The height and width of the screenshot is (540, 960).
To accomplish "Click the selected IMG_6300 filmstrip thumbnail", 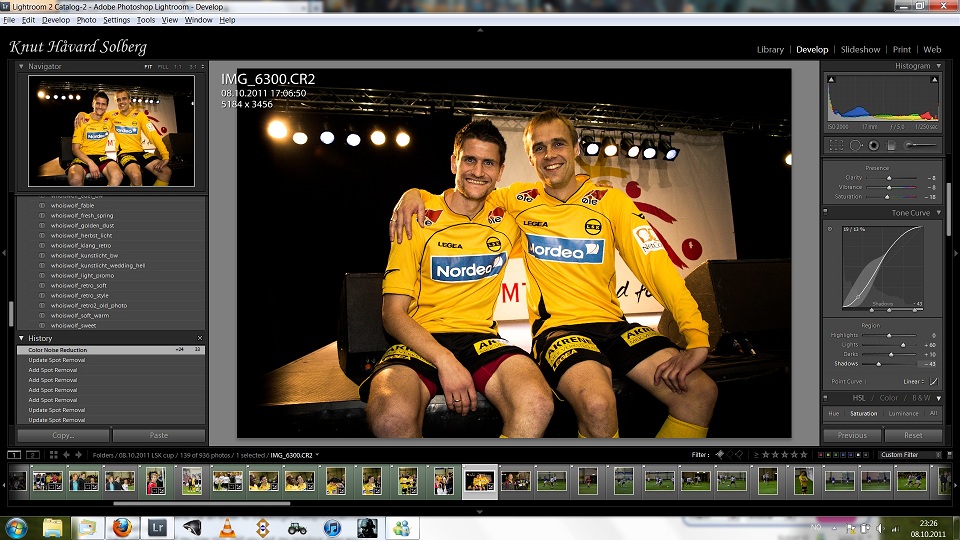I will click(x=479, y=481).
